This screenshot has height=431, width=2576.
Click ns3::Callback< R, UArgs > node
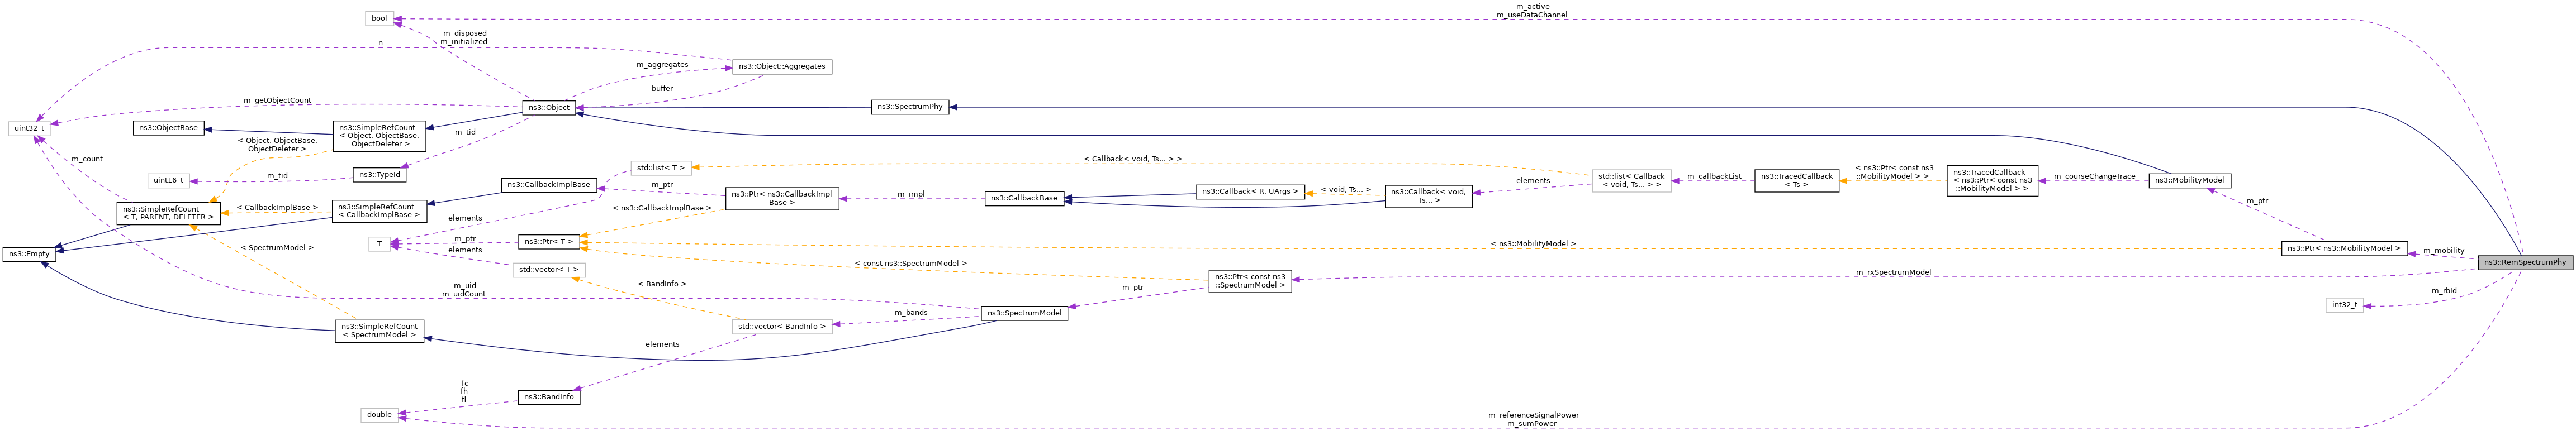click(x=1250, y=191)
